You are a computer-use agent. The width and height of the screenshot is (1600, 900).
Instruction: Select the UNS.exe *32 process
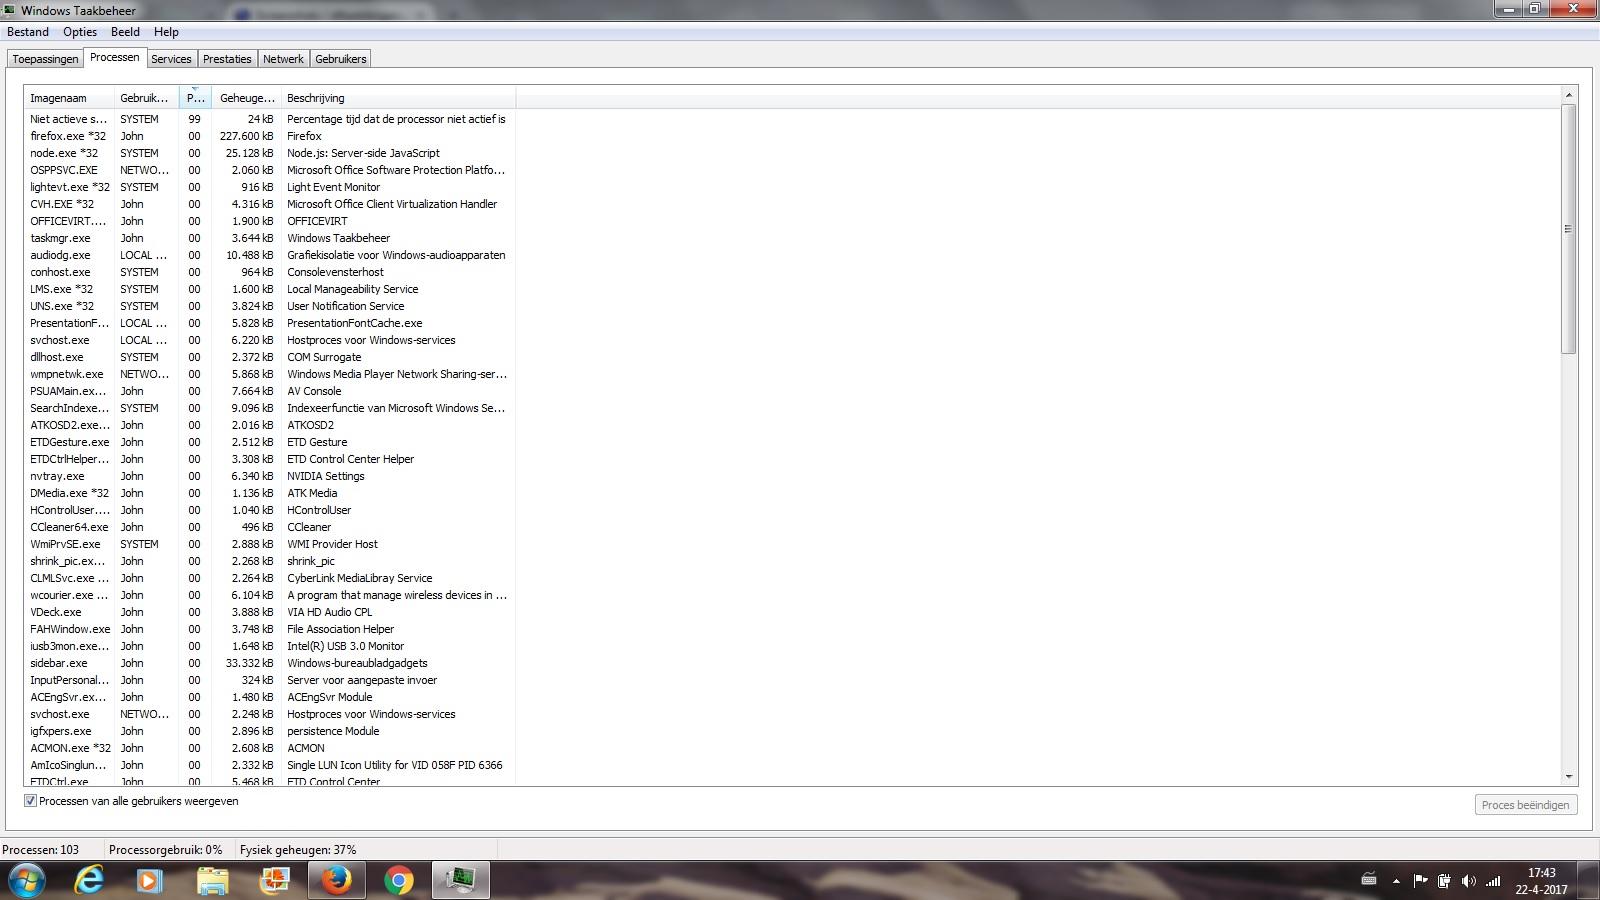click(x=270, y=306)
